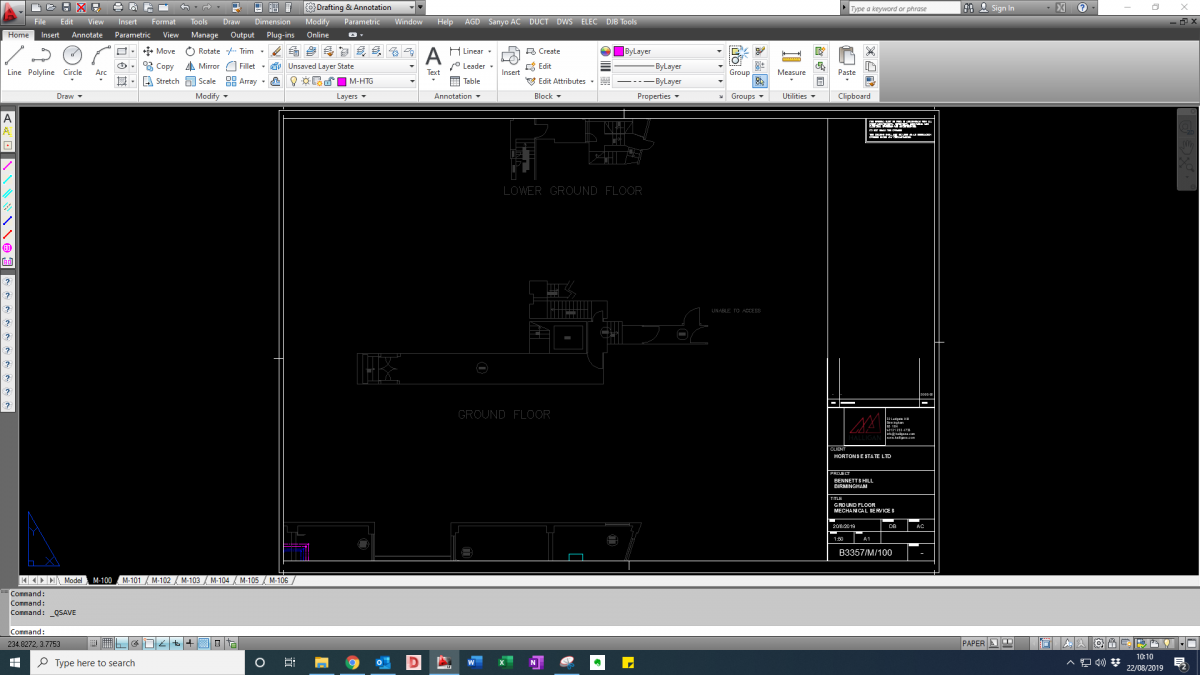Click the Sign In button

1002,8
